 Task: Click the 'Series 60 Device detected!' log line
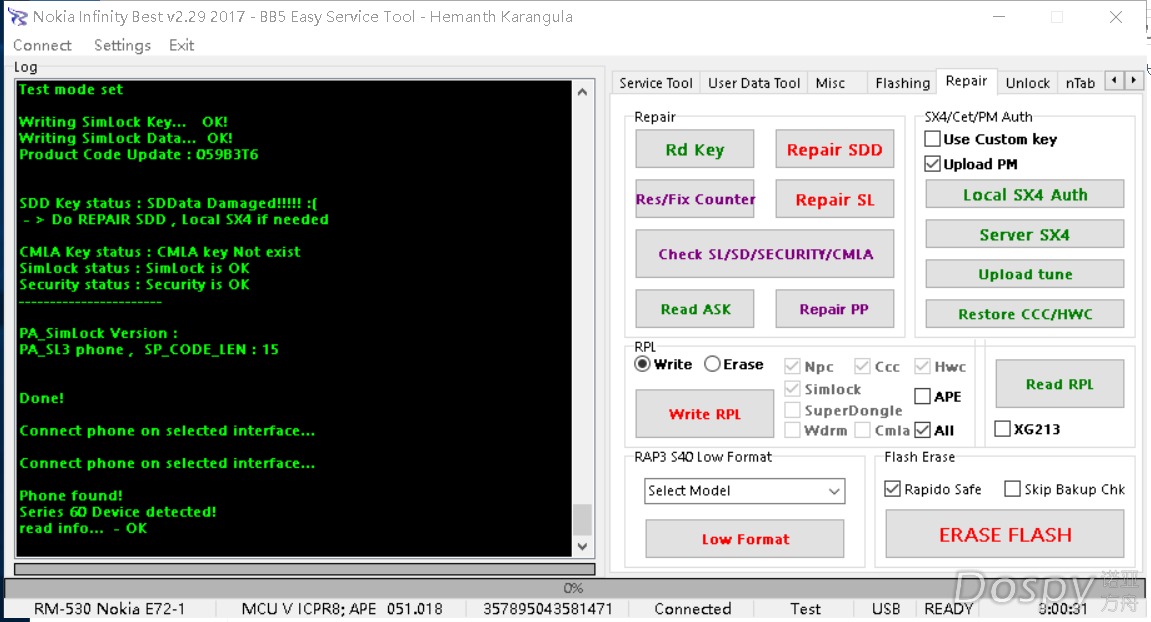[117, 512]
